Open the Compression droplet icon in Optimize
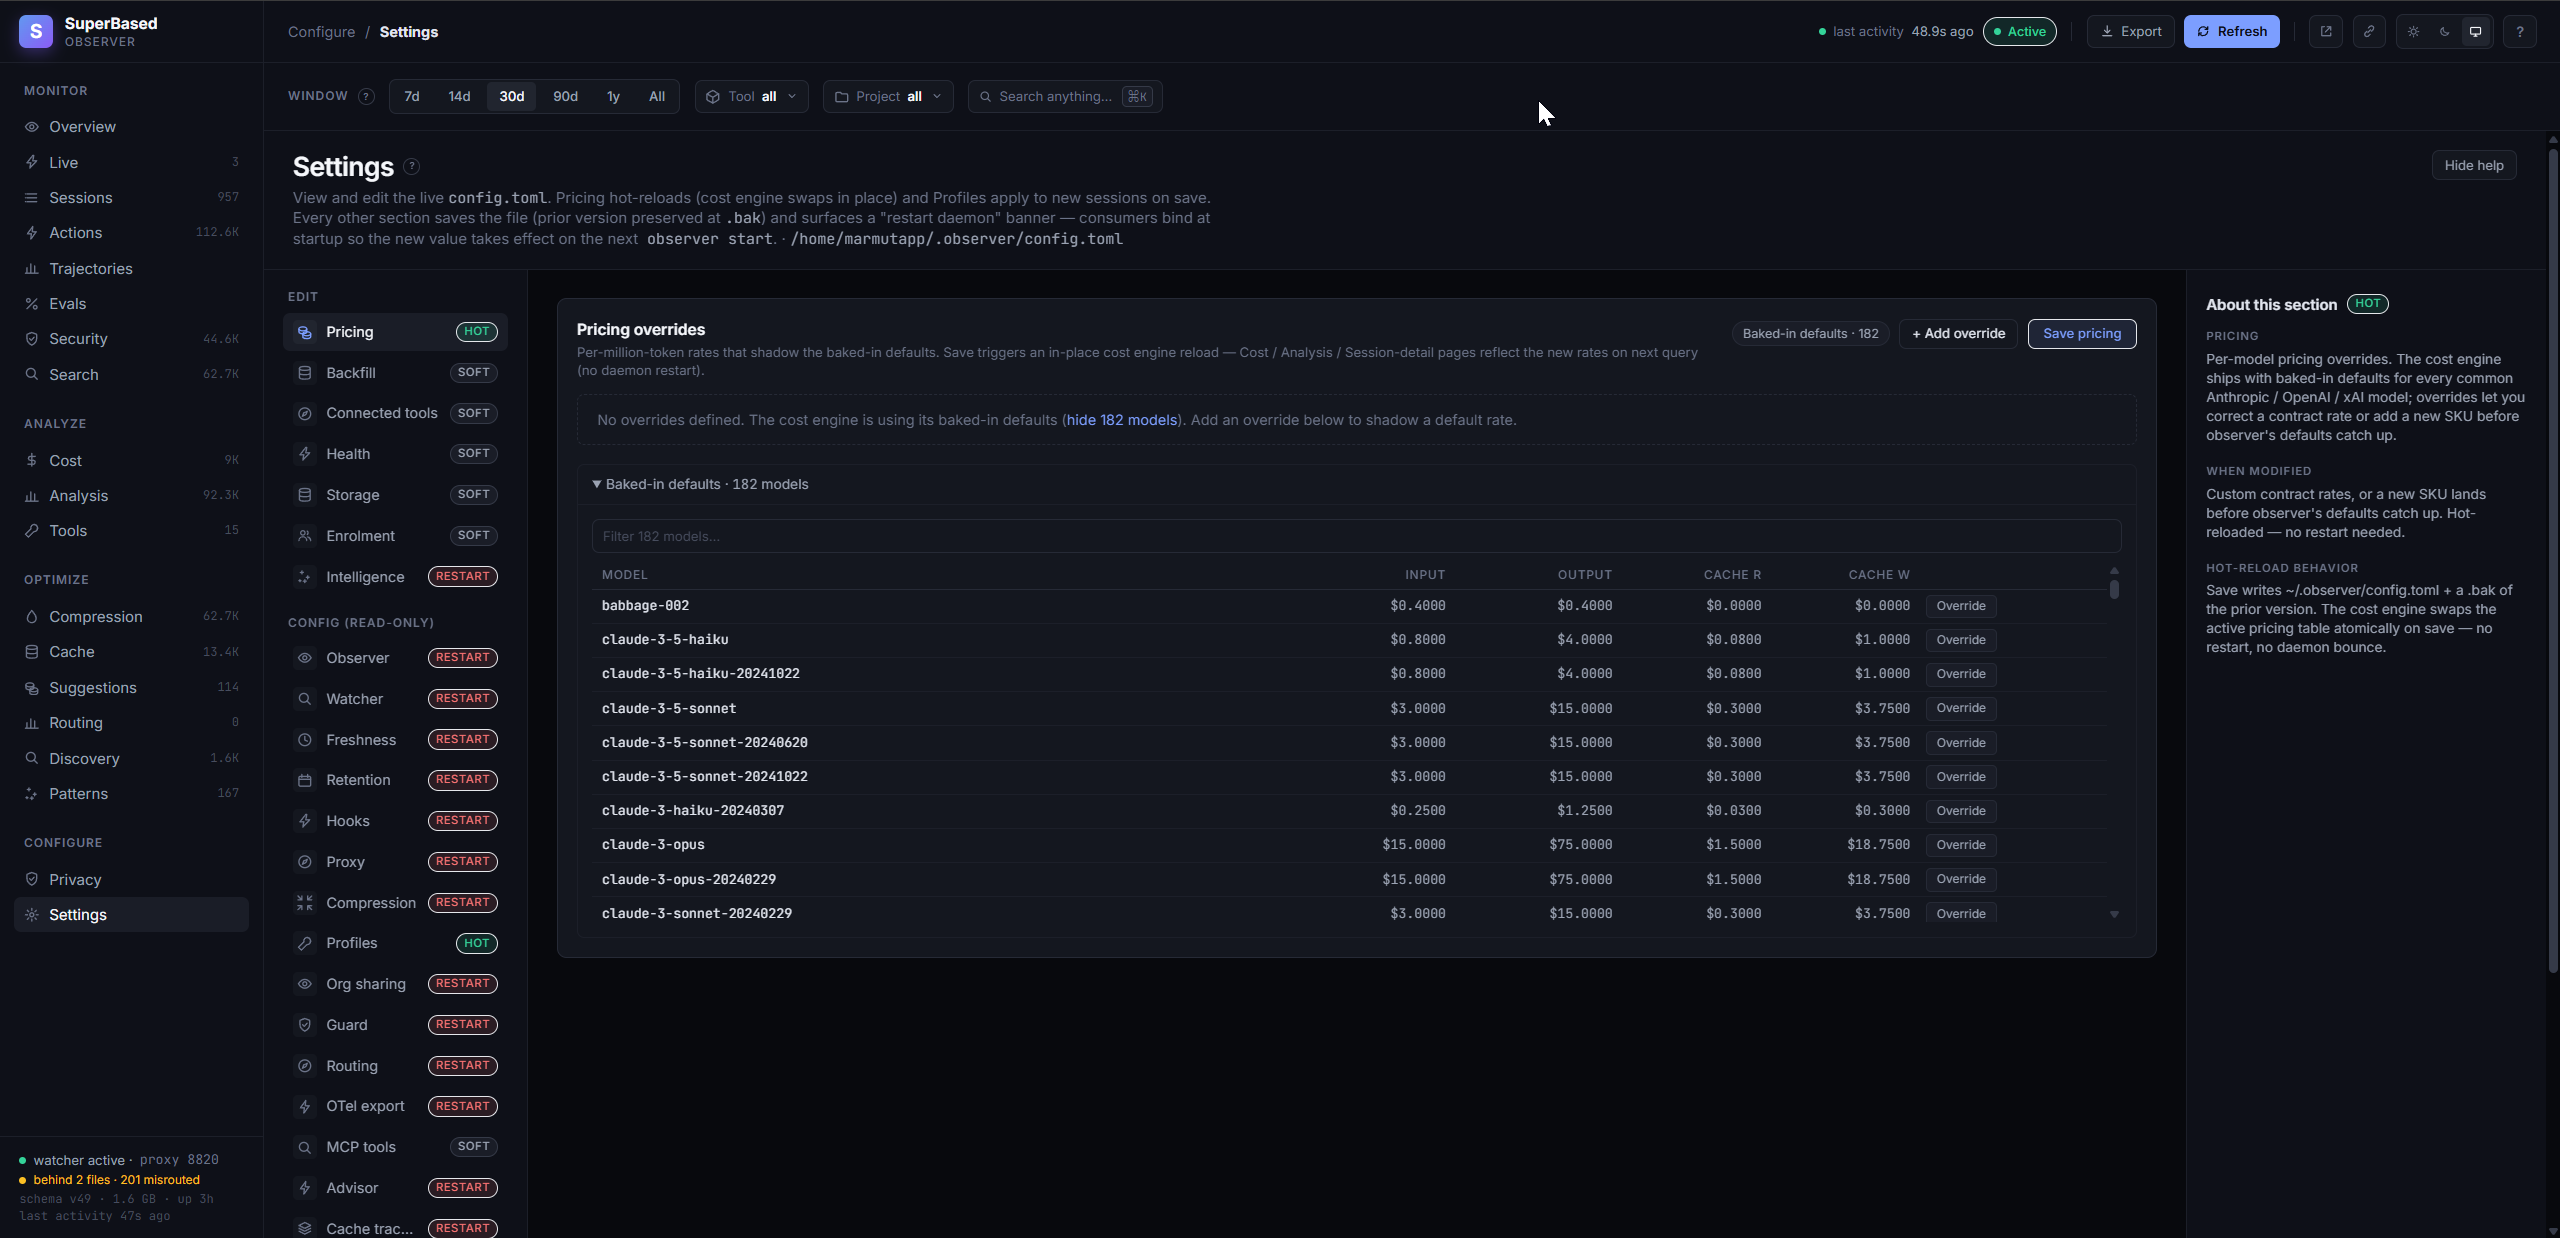2560x1238 pixels. [32, 617]
